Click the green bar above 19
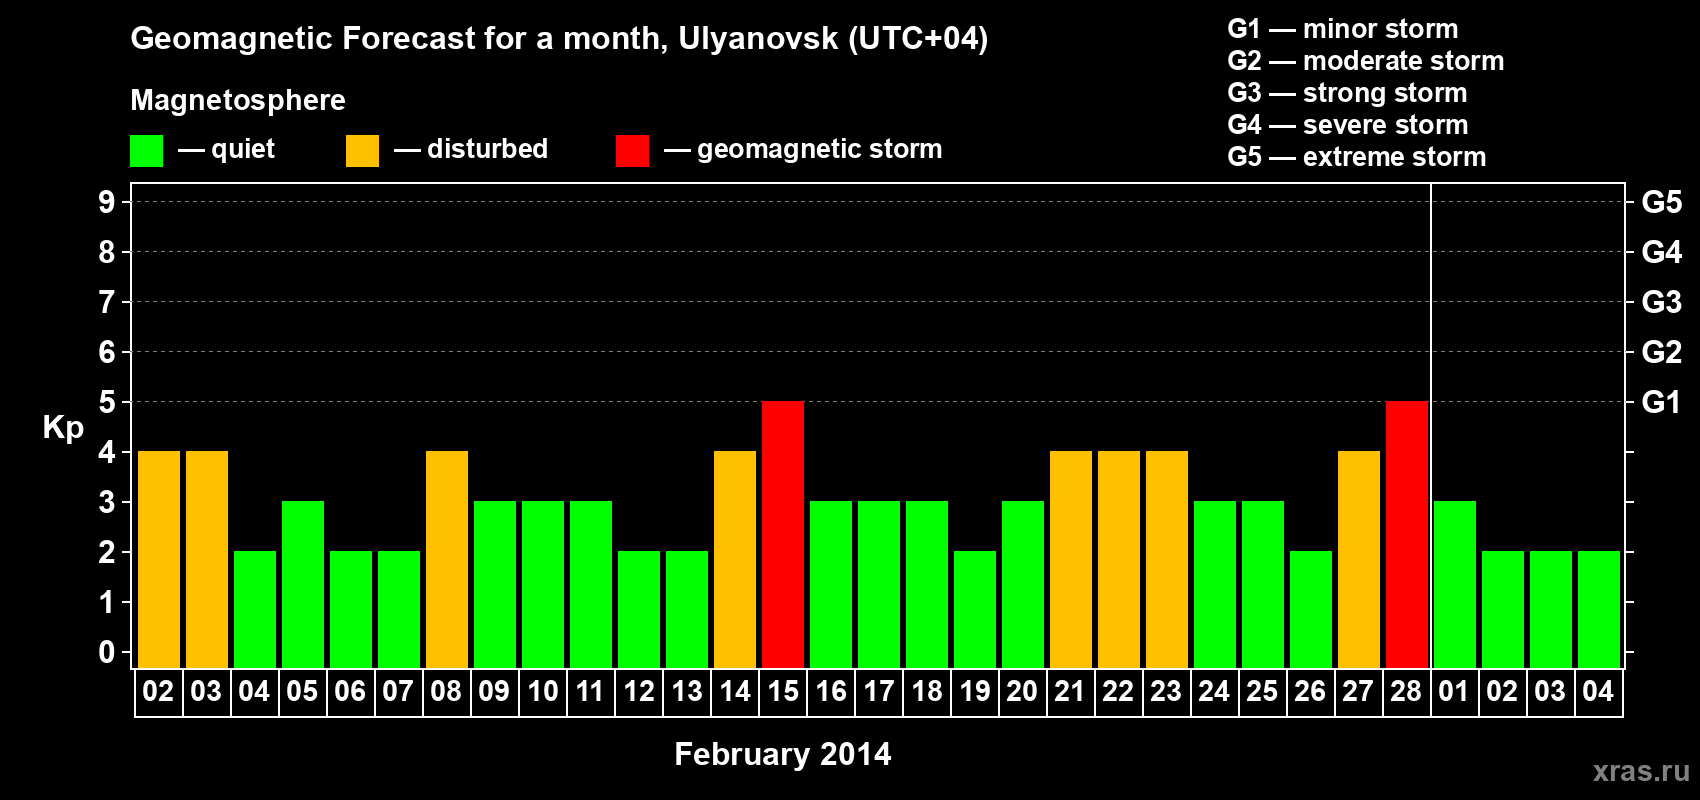The height and width of the screenshot is (800, 1700). click(x=975, y=610)
